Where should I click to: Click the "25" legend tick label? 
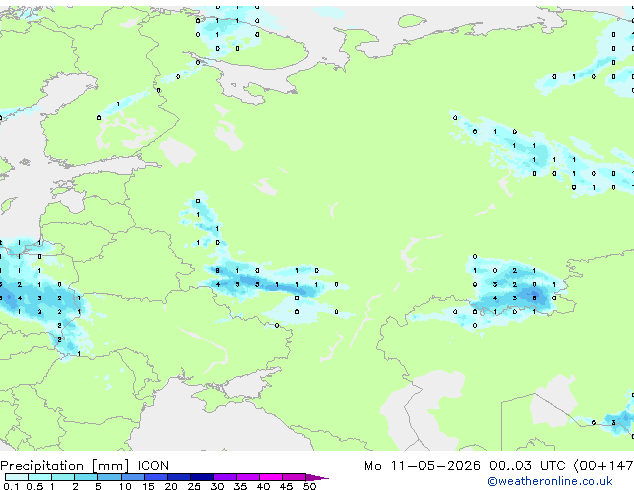pos(194,486)
